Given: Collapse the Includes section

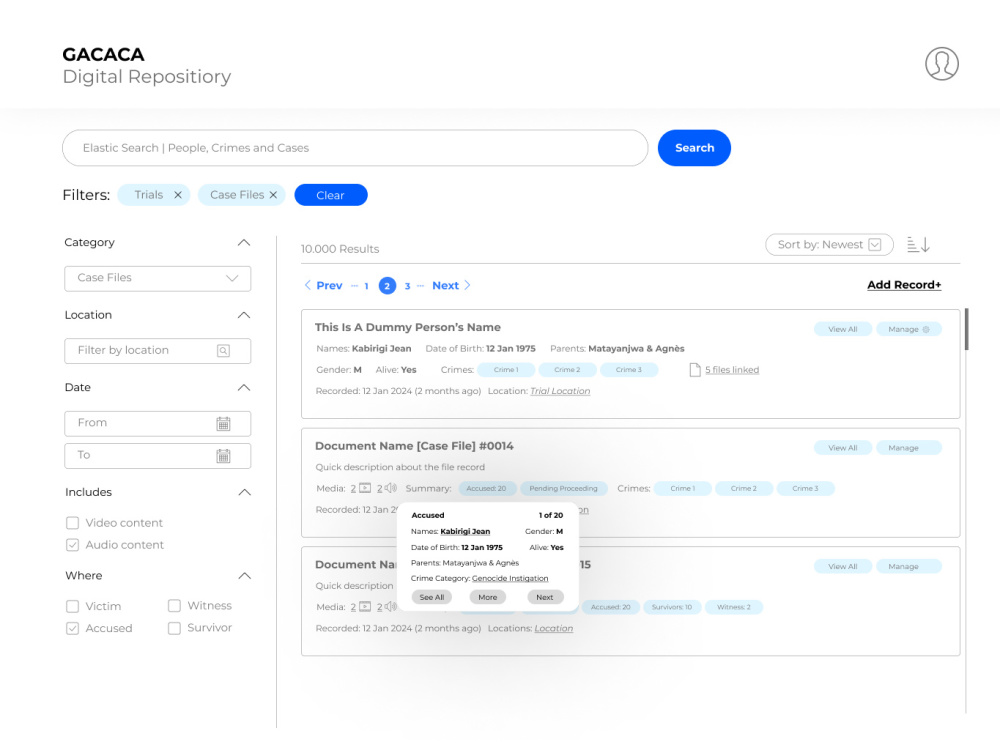Looking at the screenshot, I should pyautogui.click(x=244, y=492).
